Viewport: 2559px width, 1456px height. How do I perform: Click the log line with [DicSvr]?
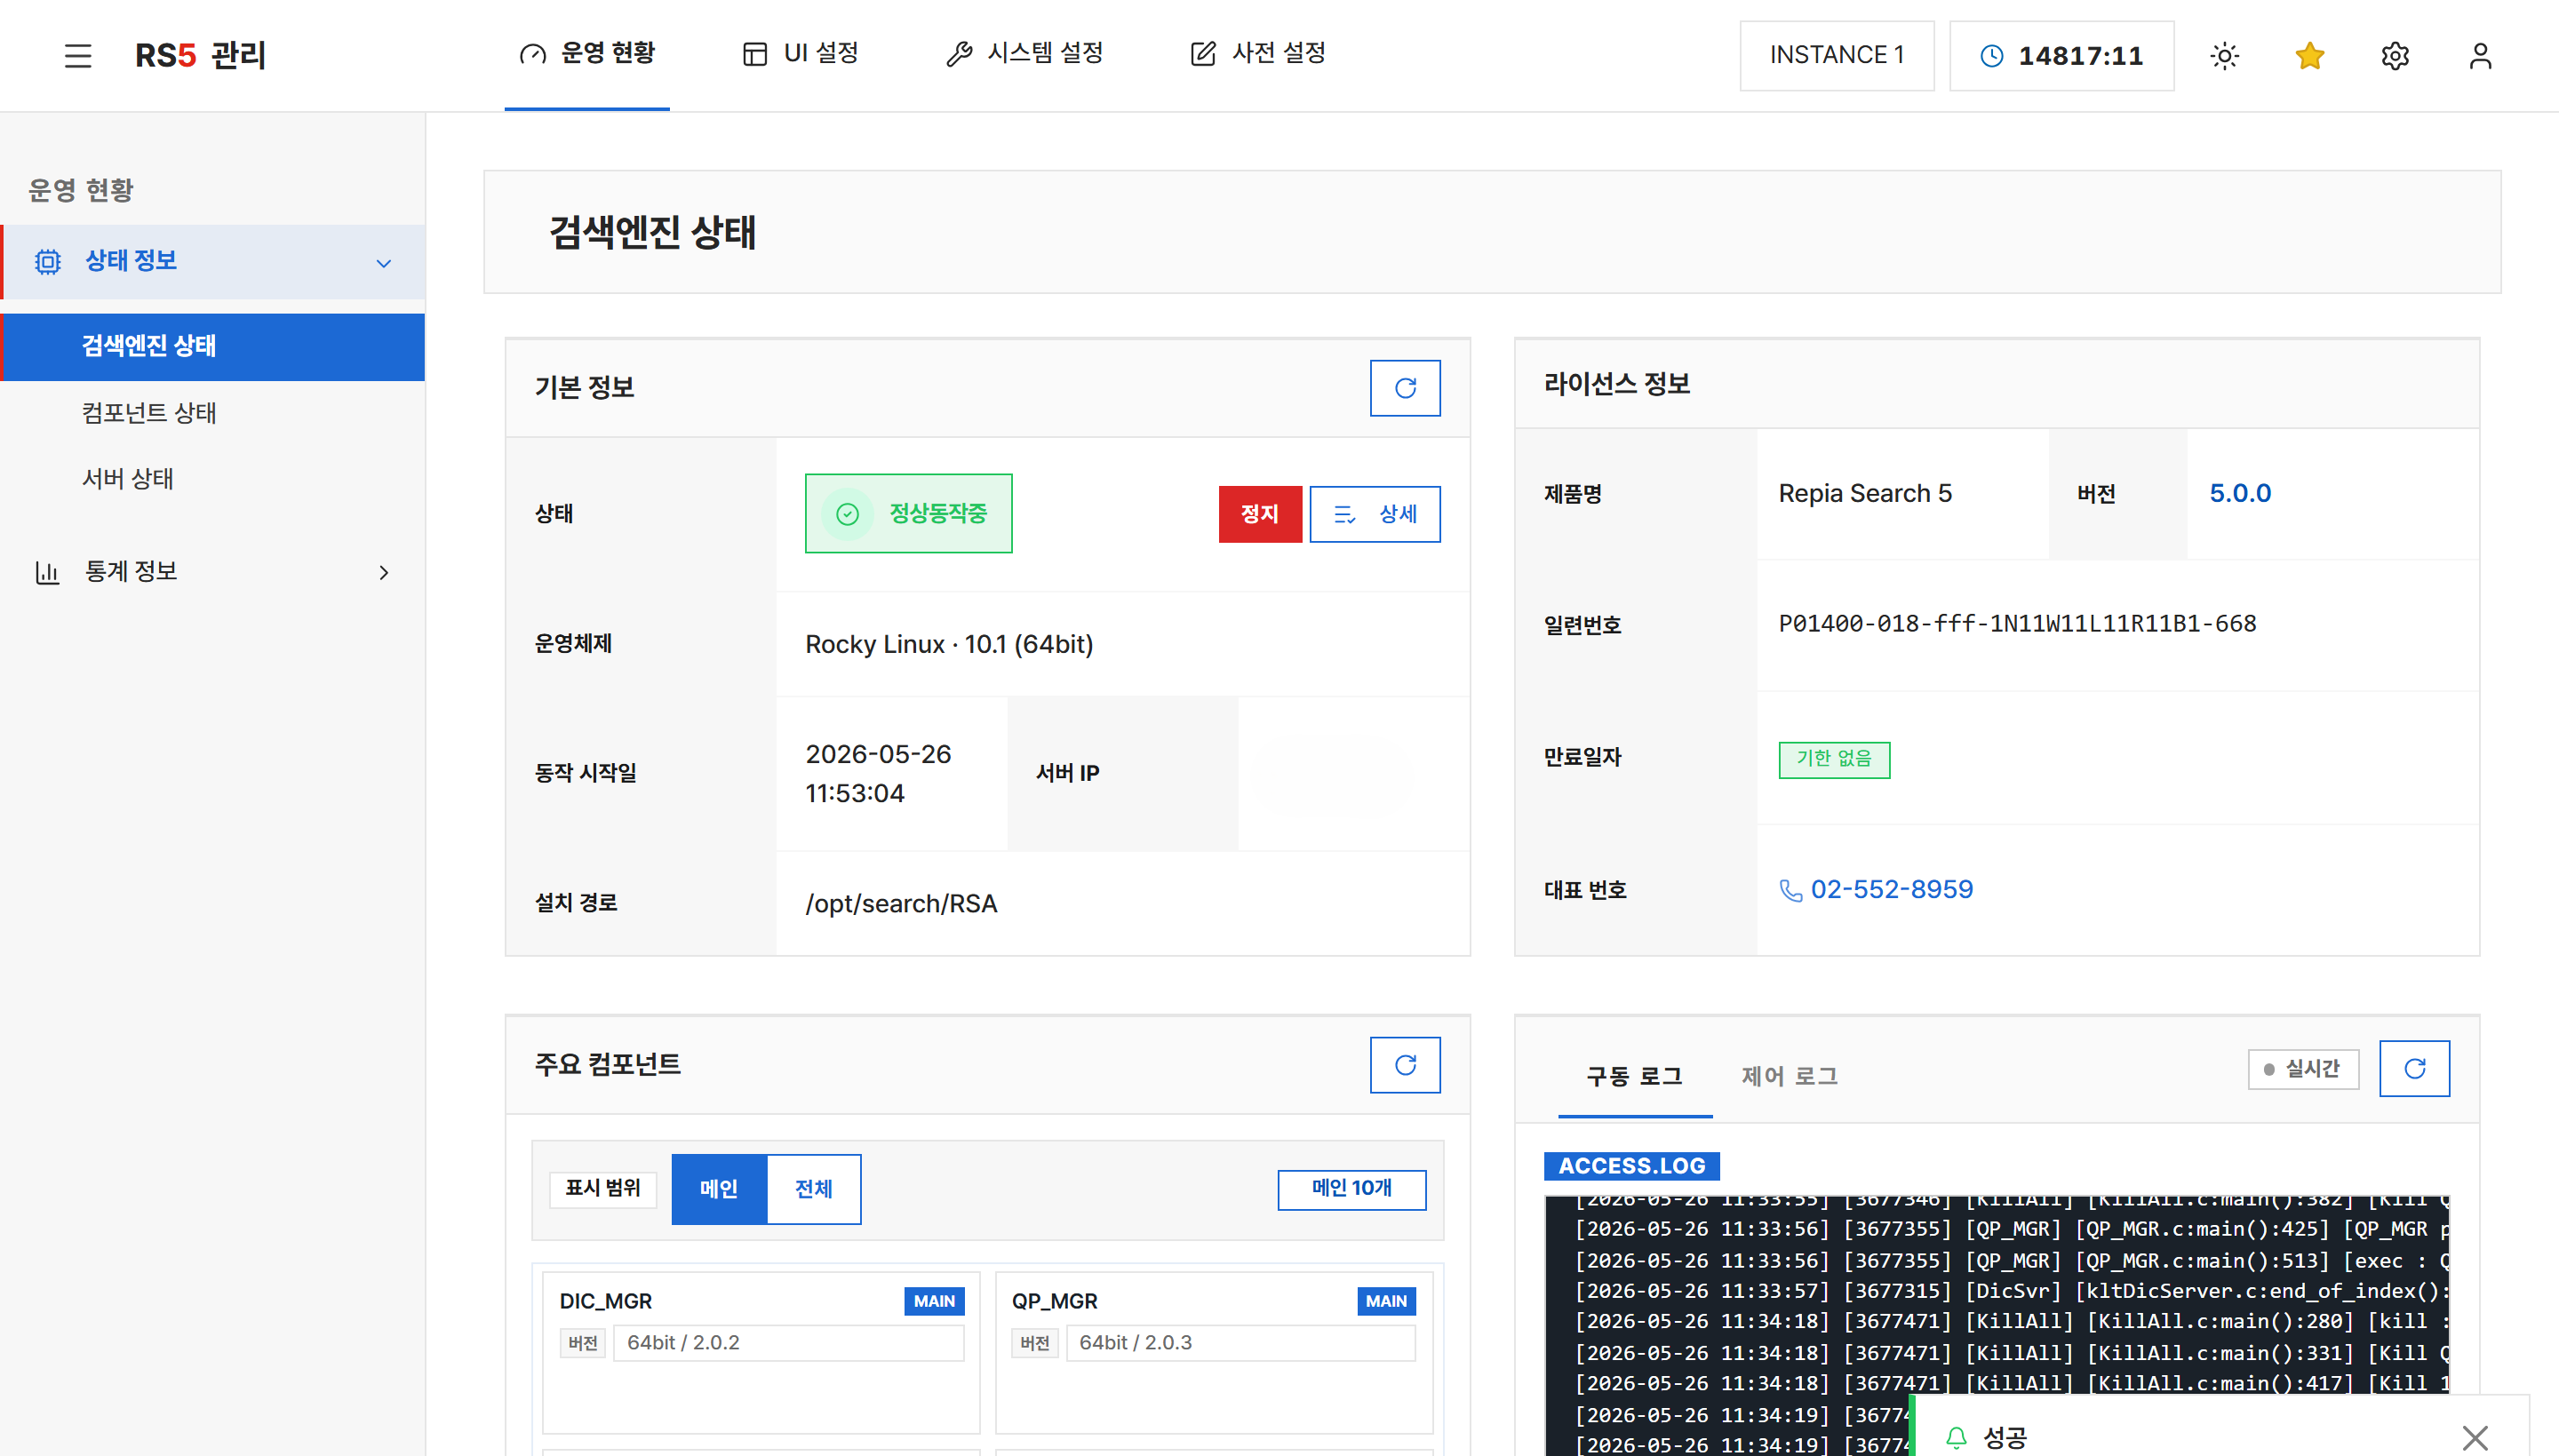click(x=2010, y=1291)
